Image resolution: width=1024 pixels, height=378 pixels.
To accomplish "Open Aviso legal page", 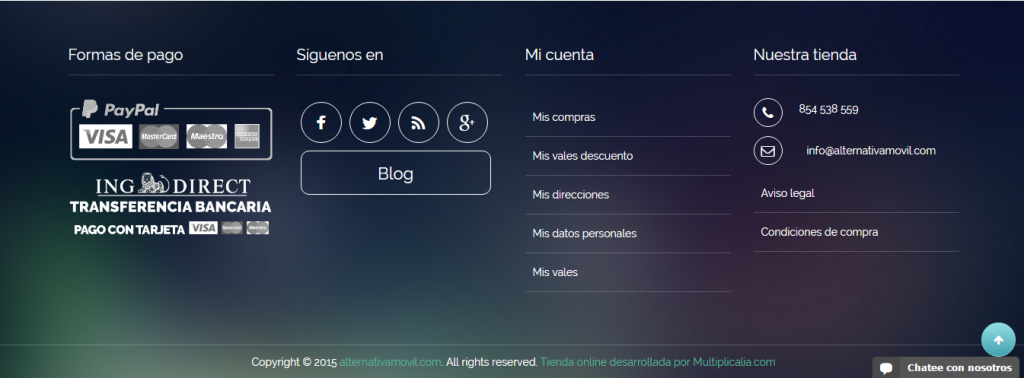I will [x=788, y=193].
